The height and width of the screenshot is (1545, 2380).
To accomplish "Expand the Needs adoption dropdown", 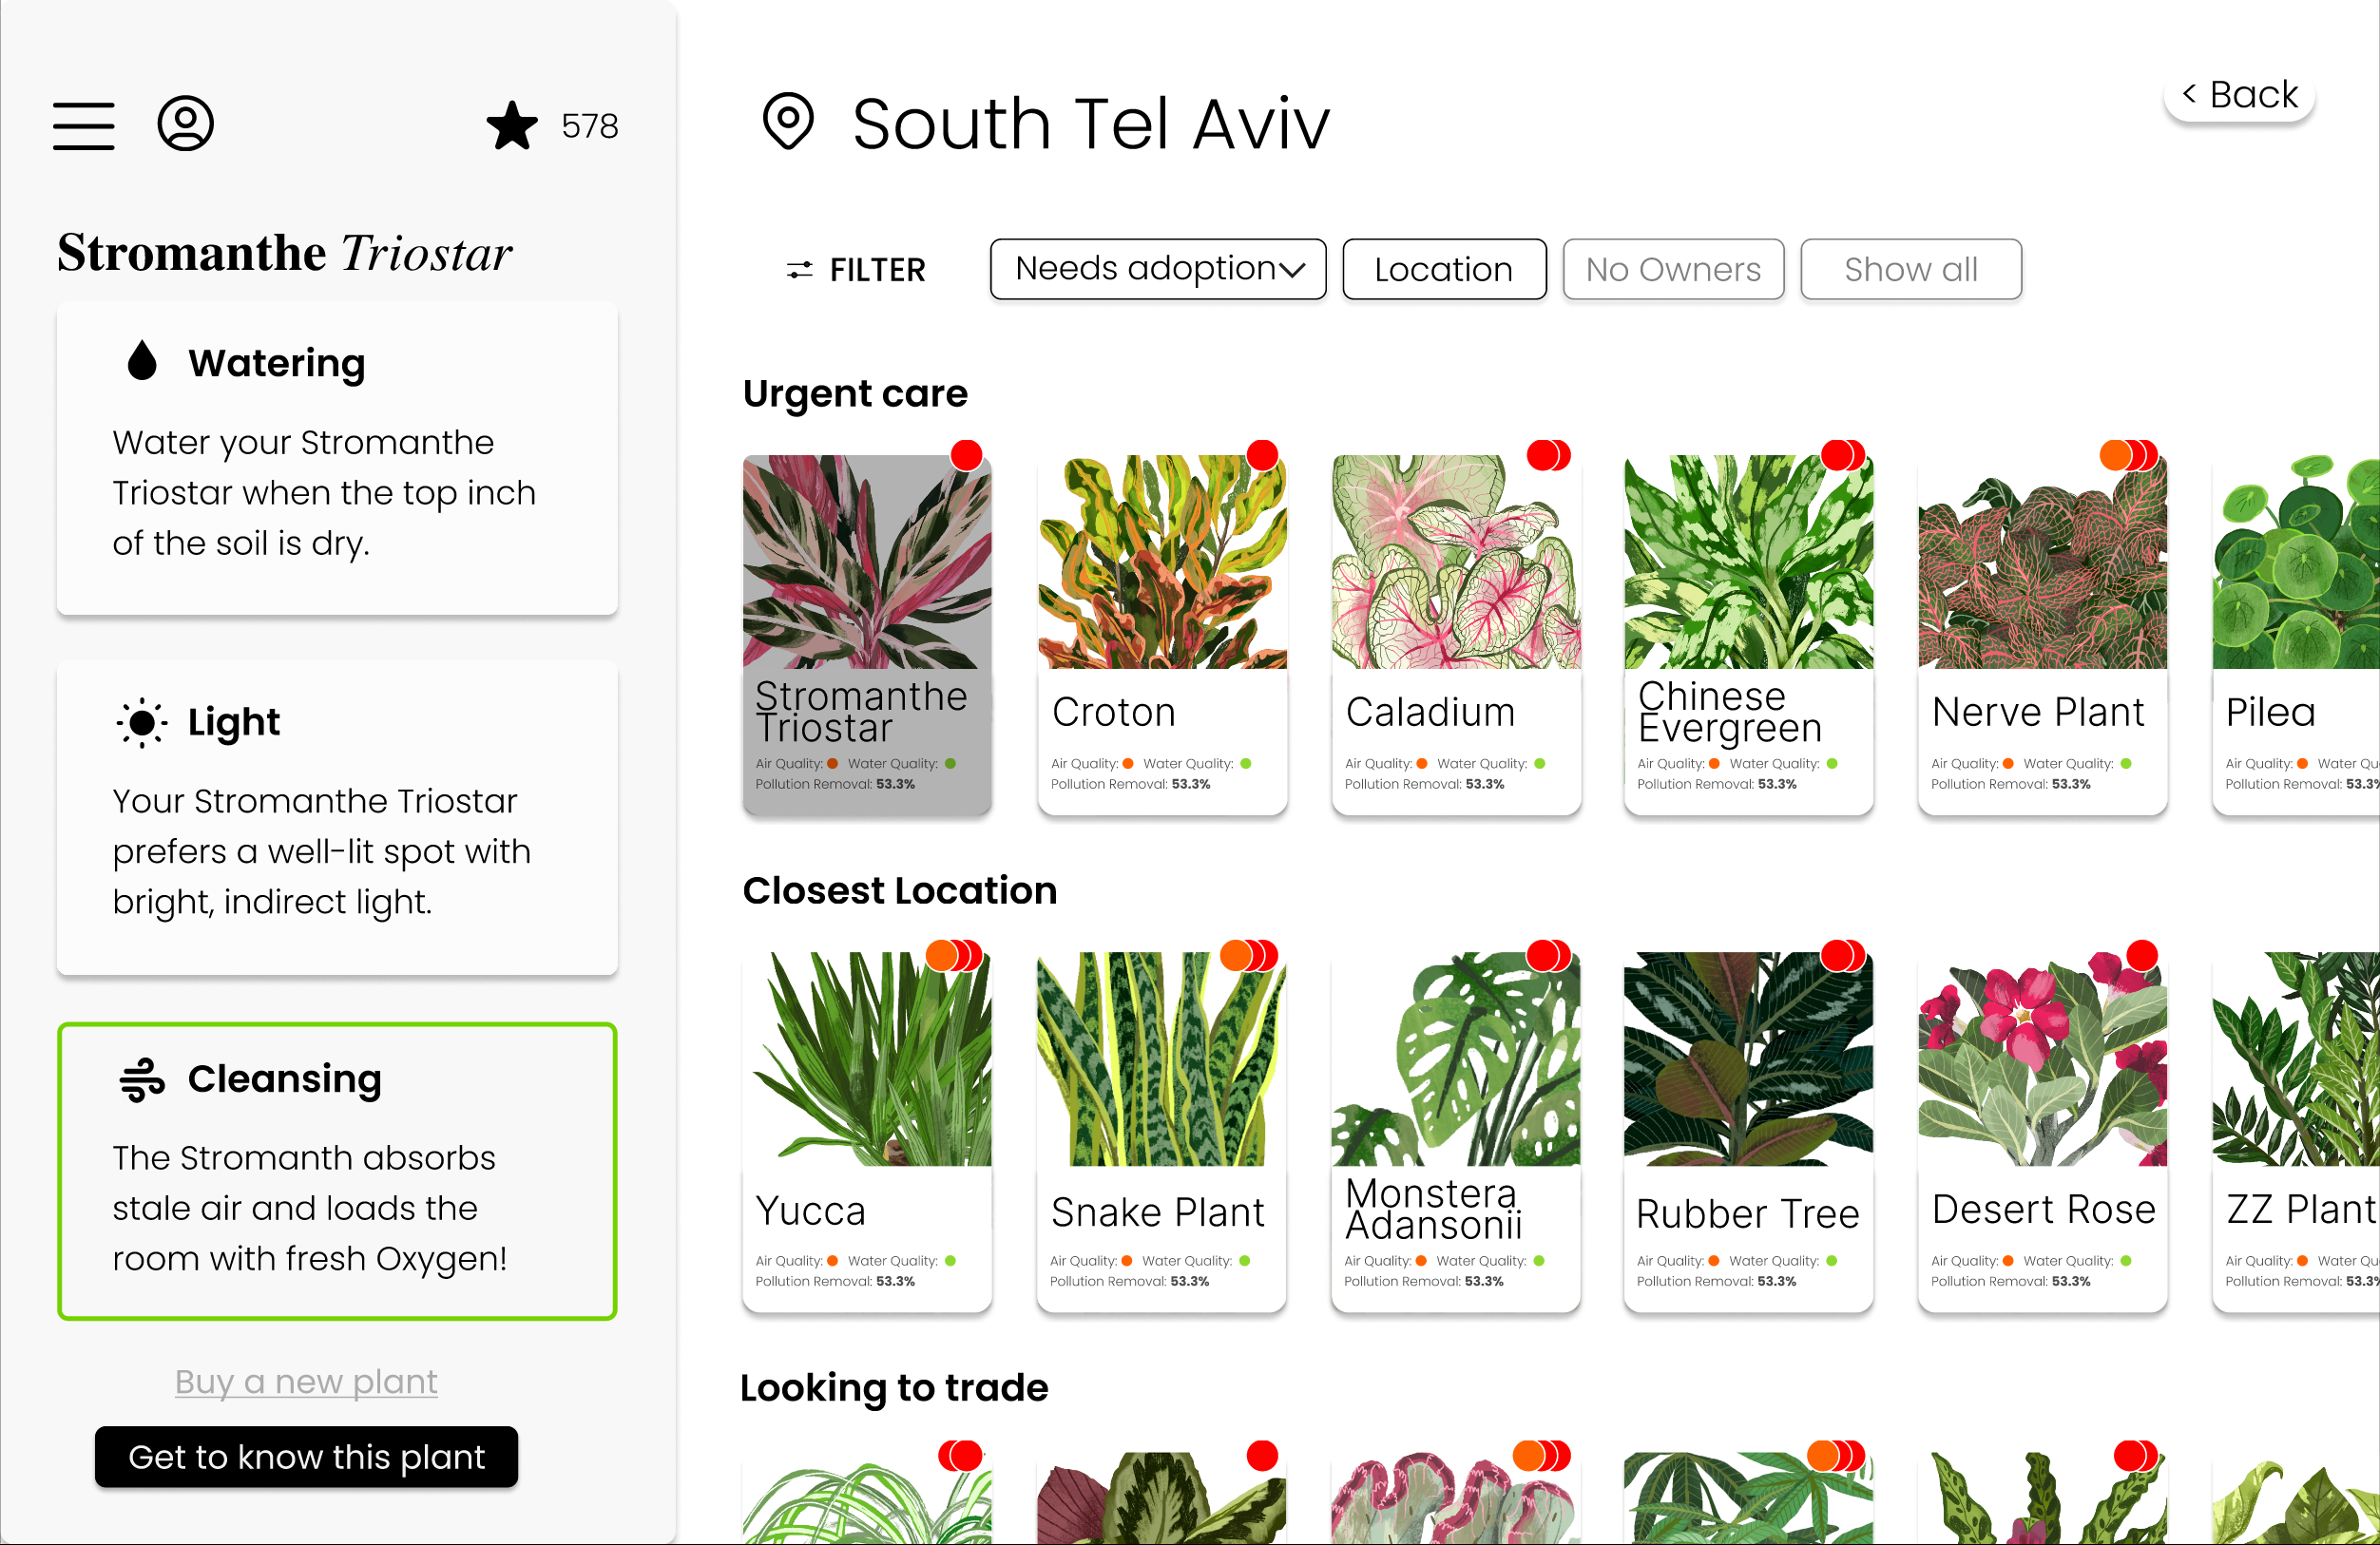I will pyautogui.click(x=1158, y=269).
